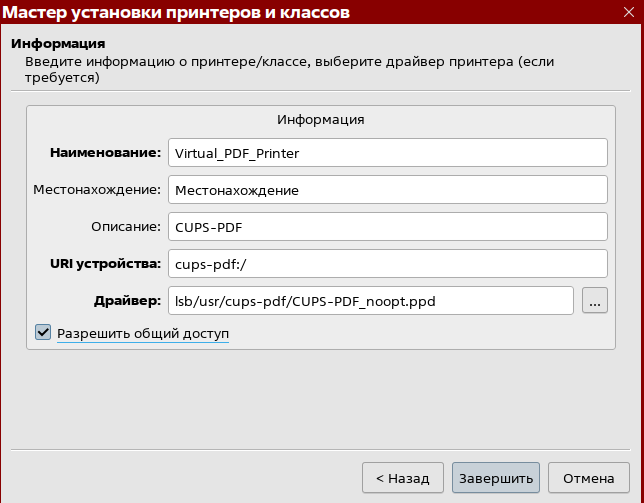This screenshot has width=644, height=503.
Task: Close the printer installation wizard window
Action: click(628, 12)
